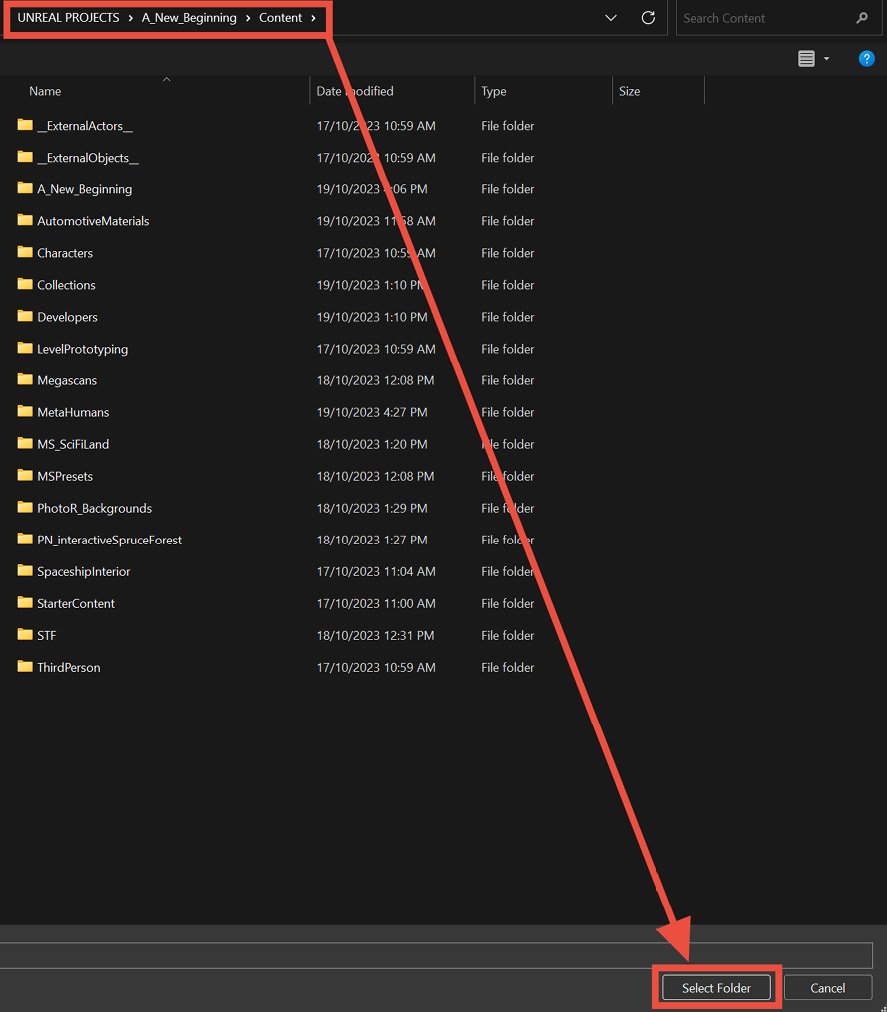Select the PN_interactiveSpruceForest folder icon

[x=25, y=539]
